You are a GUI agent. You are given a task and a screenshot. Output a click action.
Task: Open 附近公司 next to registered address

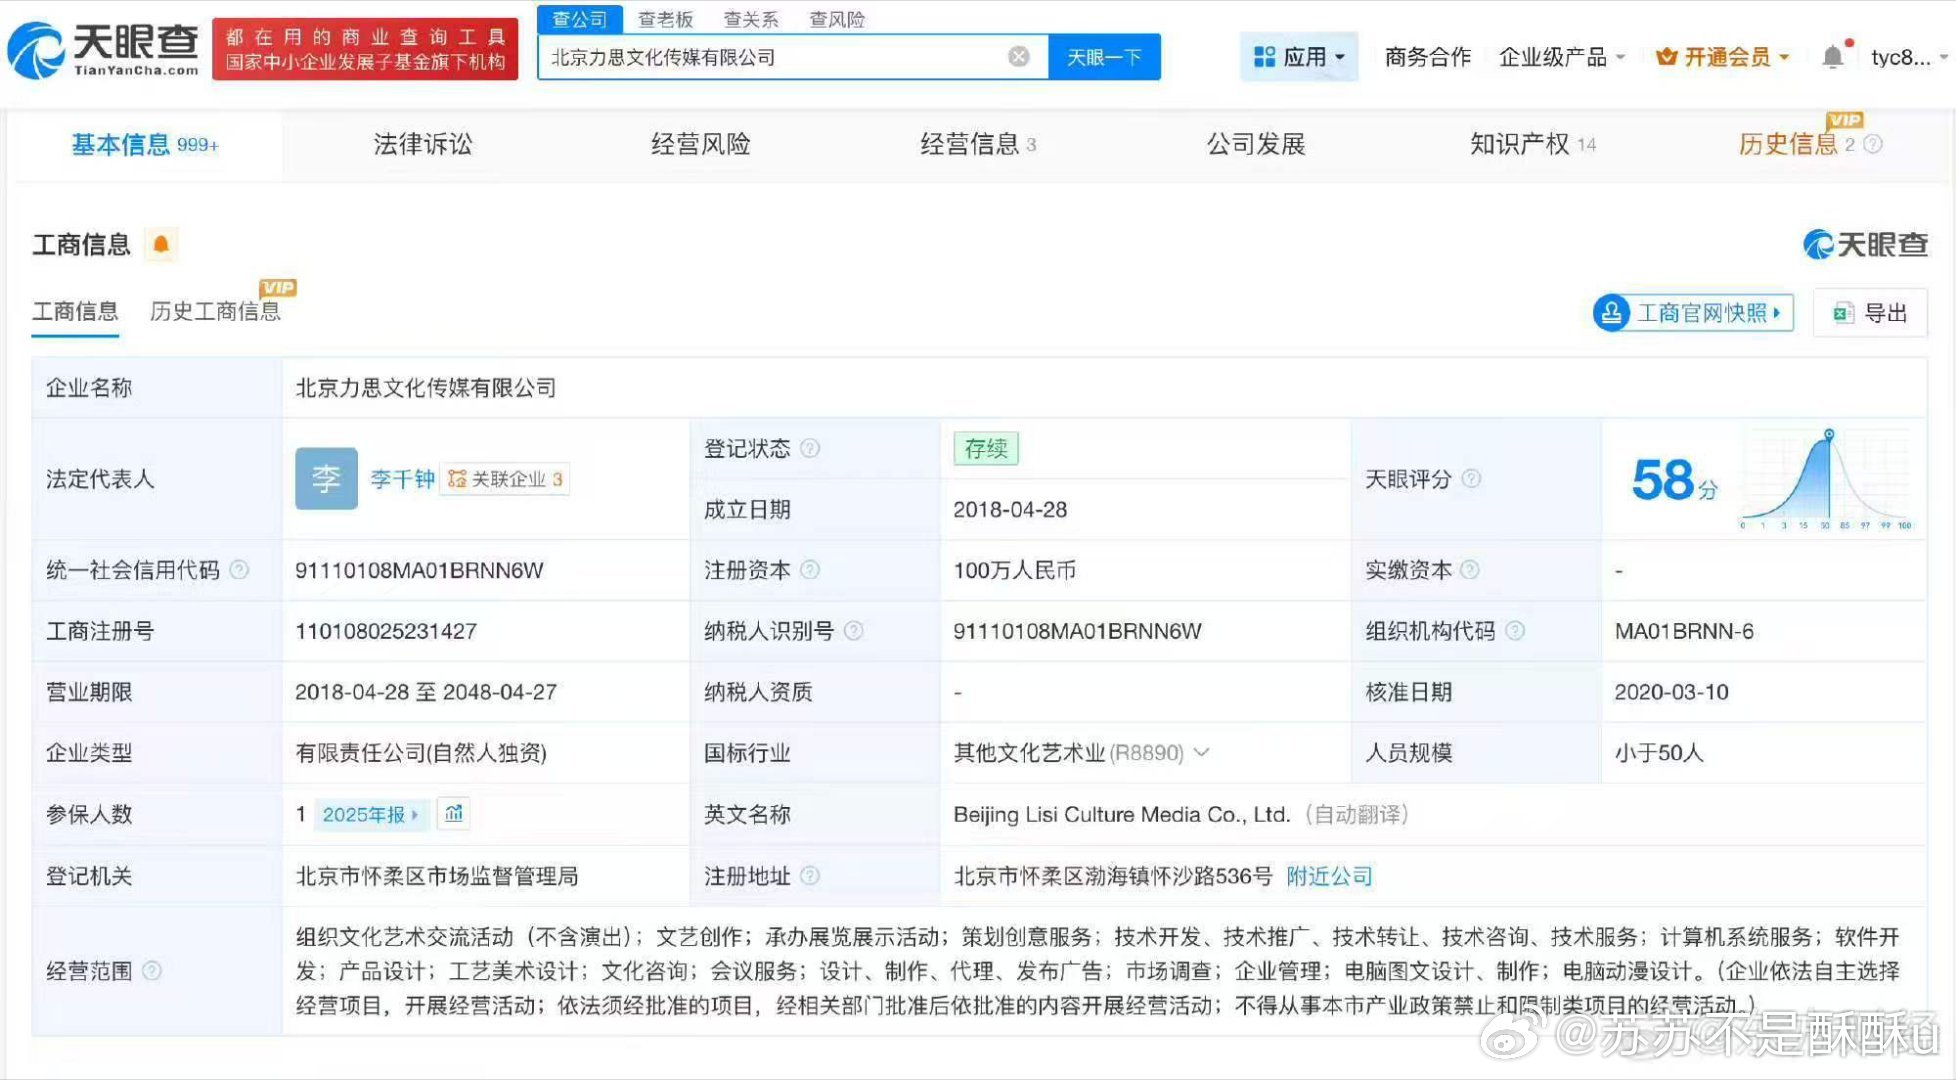(1328, 876)
